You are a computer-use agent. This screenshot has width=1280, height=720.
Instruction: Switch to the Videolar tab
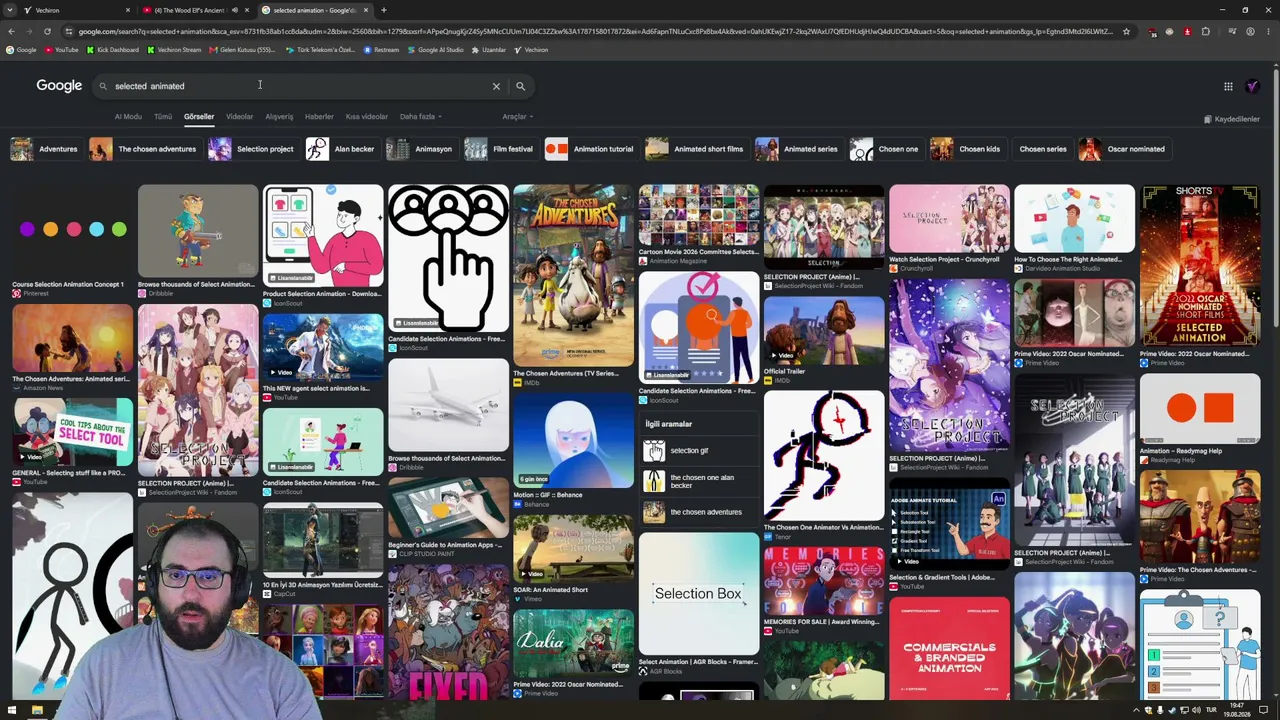pos(239,117)
